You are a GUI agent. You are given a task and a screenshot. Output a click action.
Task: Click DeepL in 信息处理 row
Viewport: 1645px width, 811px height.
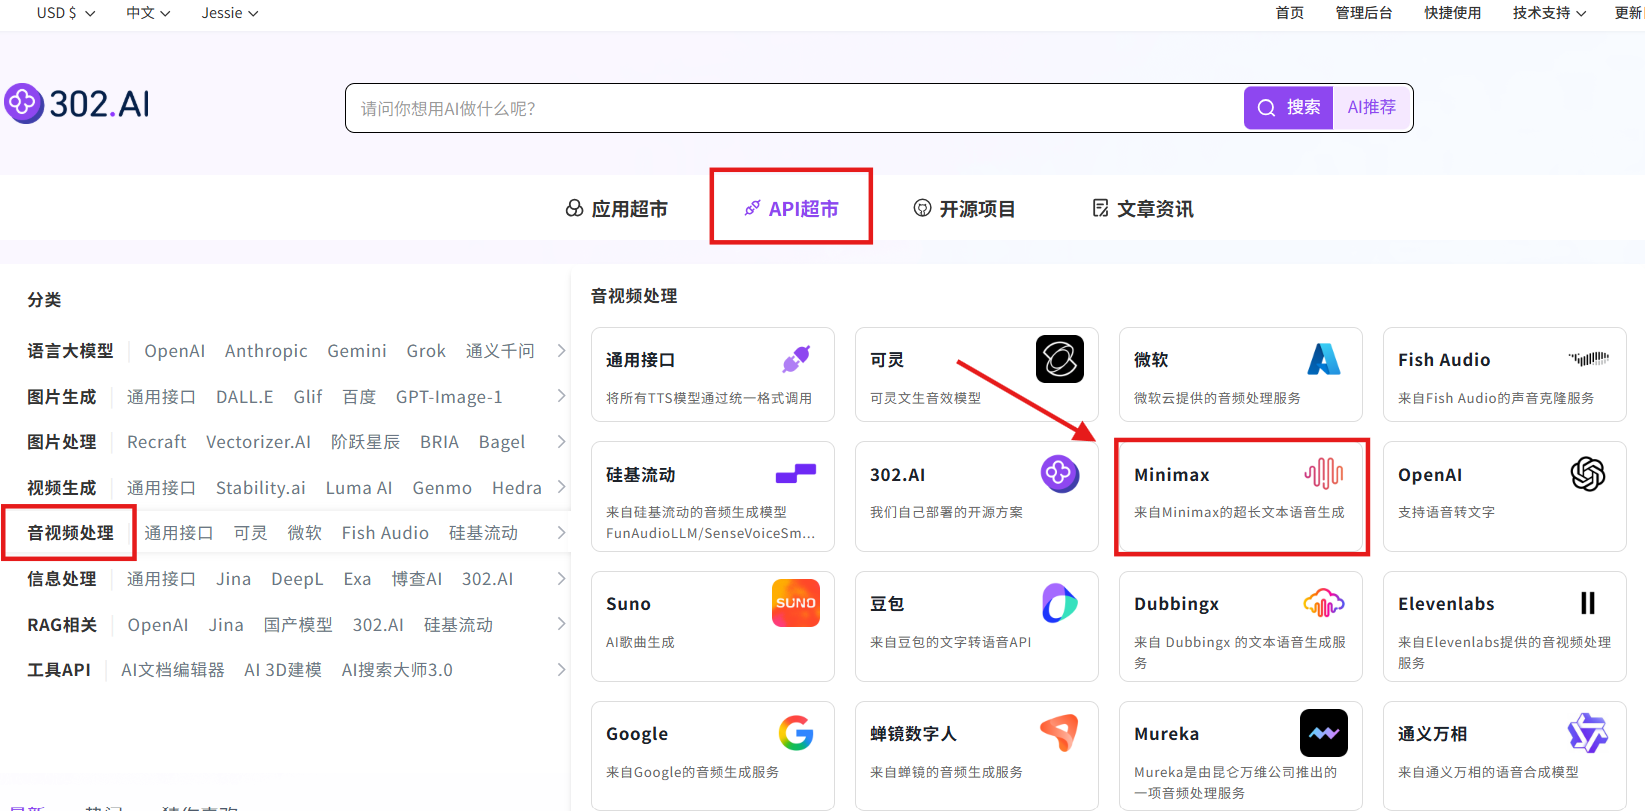(297, 579)
